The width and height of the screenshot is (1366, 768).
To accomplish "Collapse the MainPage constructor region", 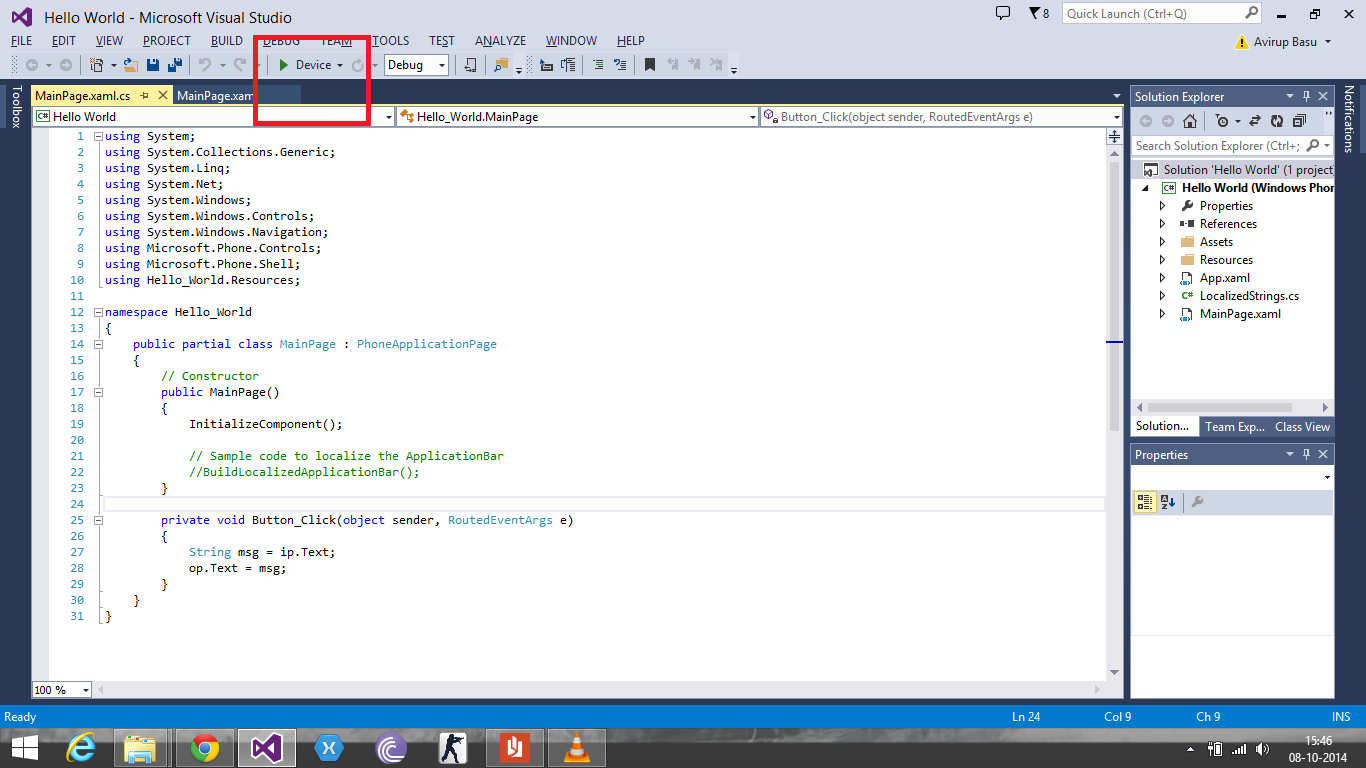I will (x=98, y=392).
